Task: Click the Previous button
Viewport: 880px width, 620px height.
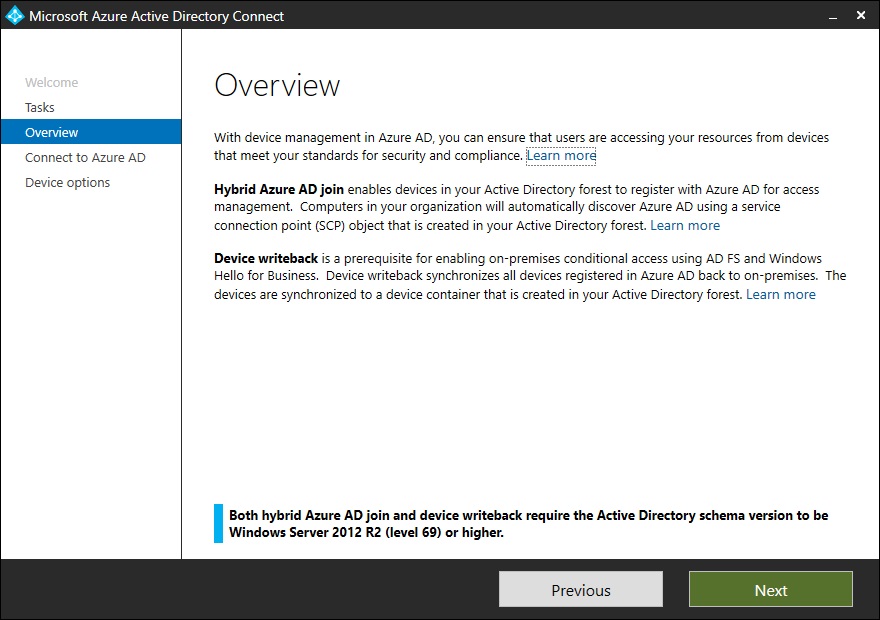Action: pyautogui.click(x=581, y=590)
